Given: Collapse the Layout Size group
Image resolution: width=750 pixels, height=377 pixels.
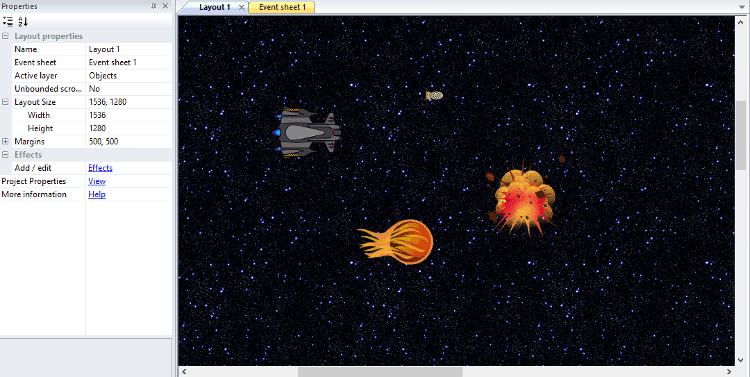Looking at the screenshot, I should 5,102.
